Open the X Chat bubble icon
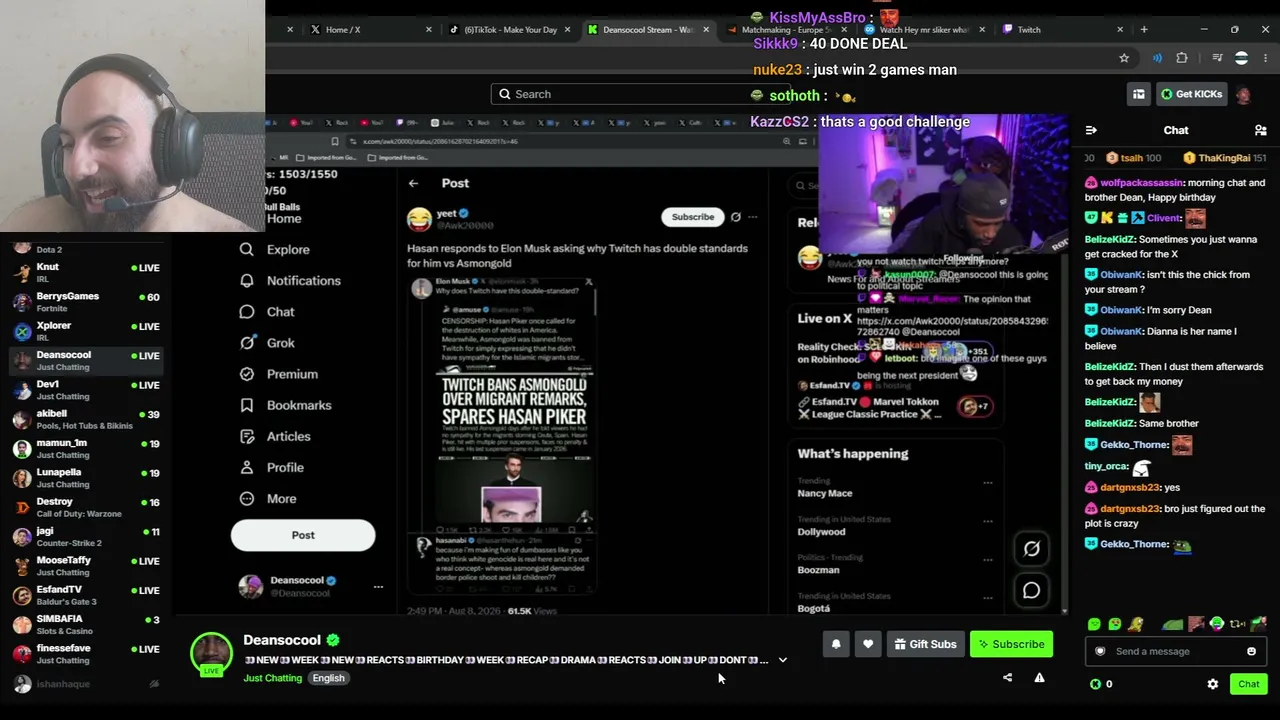 pyautogui.click(x=247, y=312)
